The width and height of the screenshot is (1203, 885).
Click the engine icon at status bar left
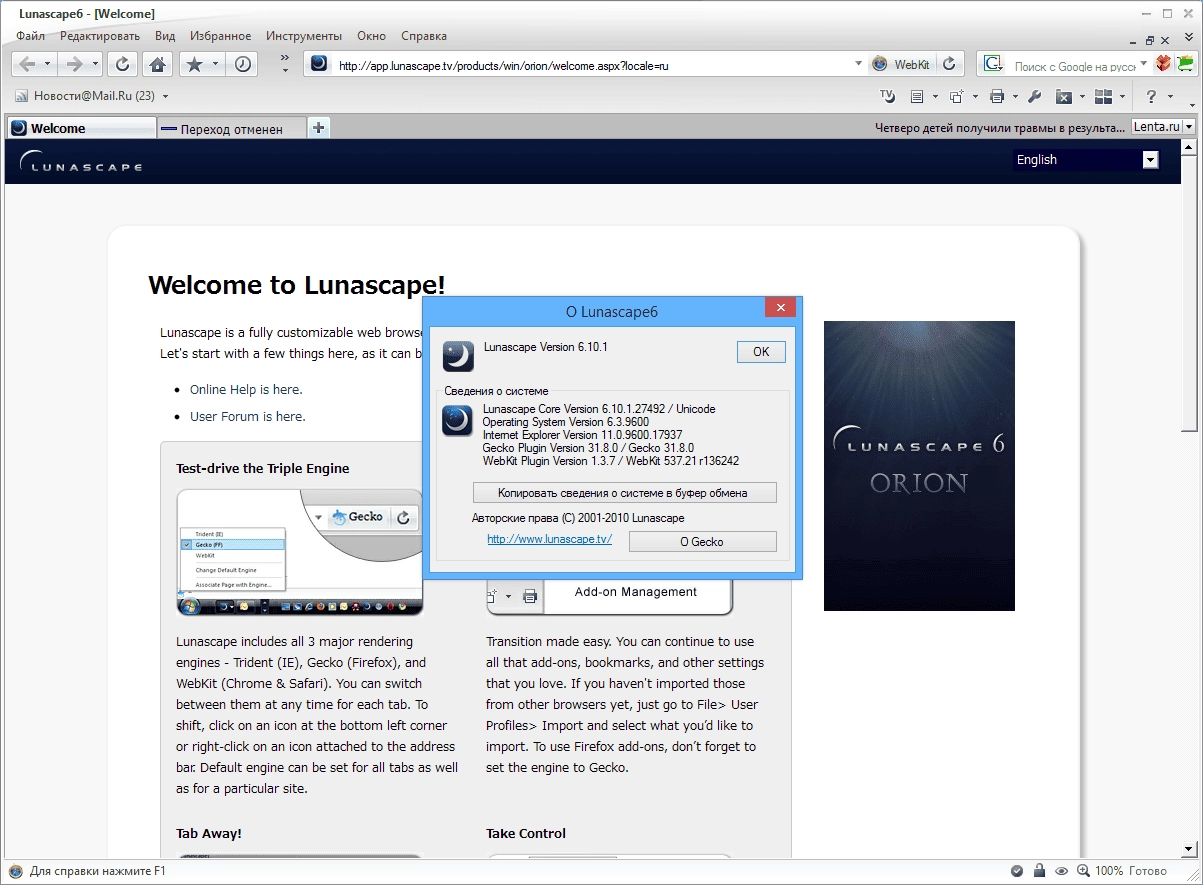pos(15,871)
